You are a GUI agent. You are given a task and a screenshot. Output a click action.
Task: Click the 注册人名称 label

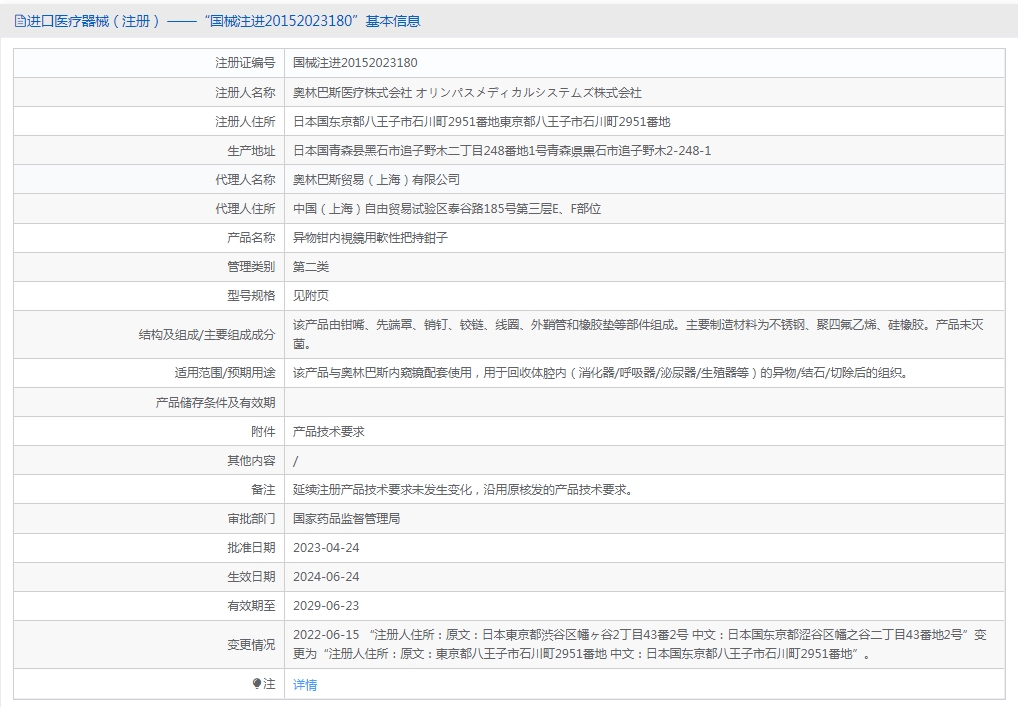point(245,93)
